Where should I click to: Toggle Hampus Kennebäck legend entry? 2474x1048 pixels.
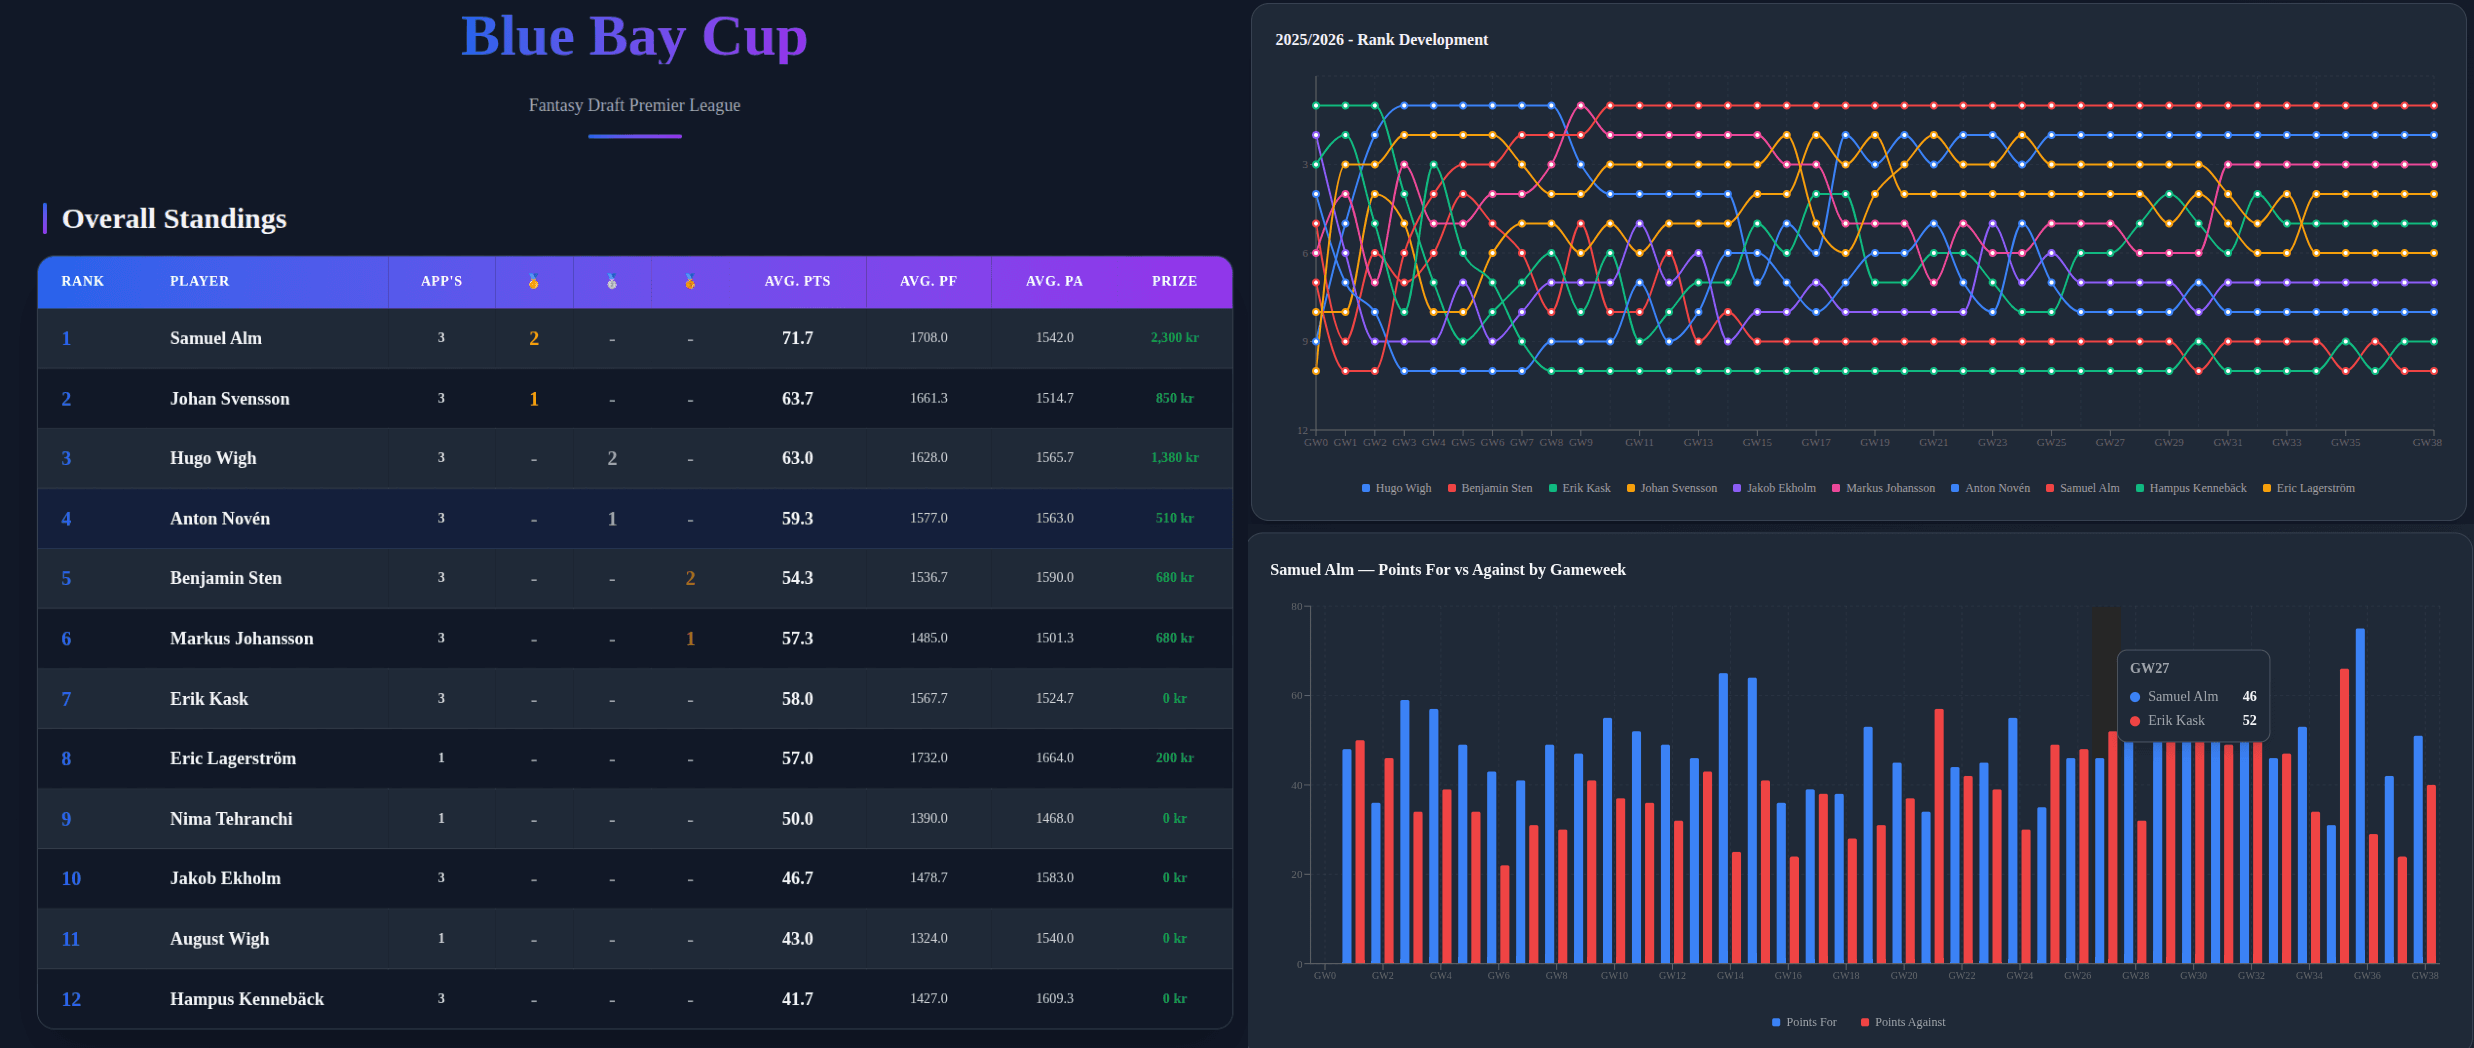pos(2191,488)
